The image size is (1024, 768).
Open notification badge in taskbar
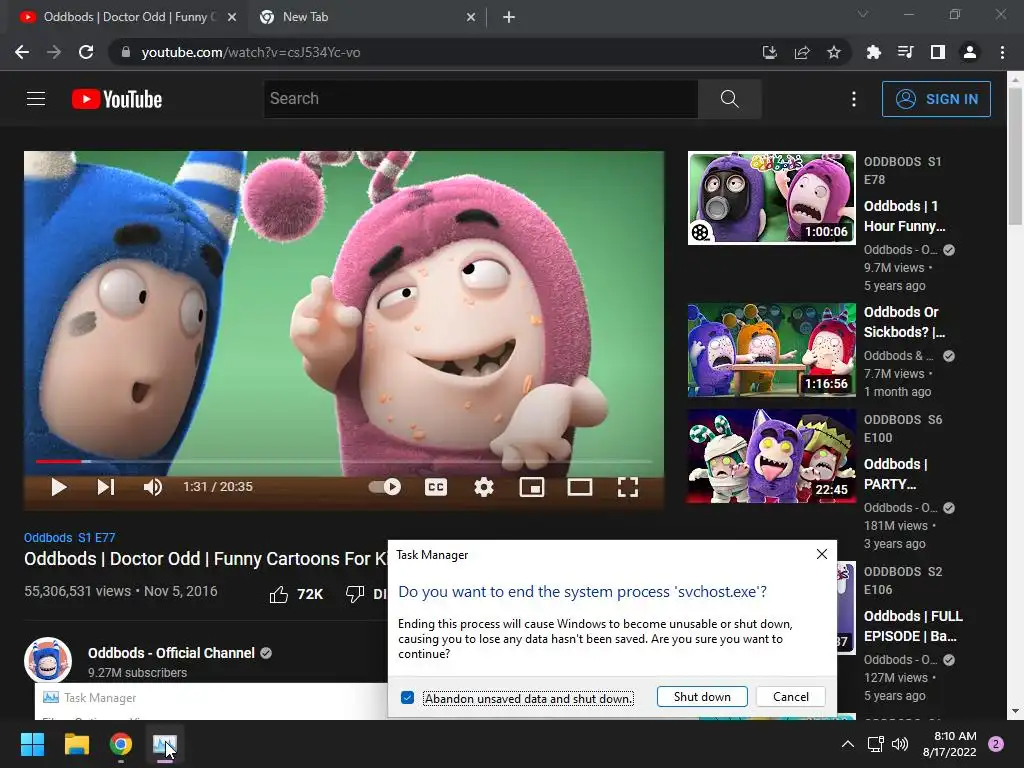pyautogui.click(x=996, y=744)
